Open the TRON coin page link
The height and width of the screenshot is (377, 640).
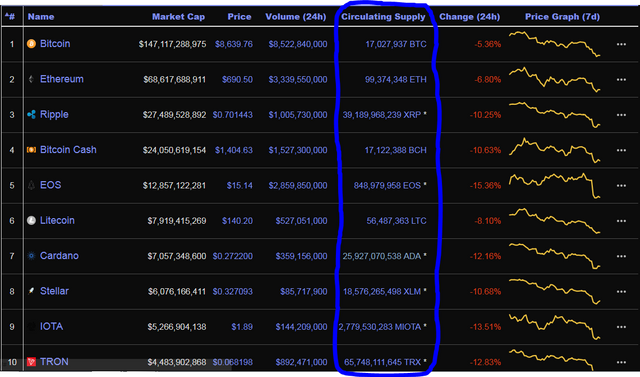pos(54,362)
